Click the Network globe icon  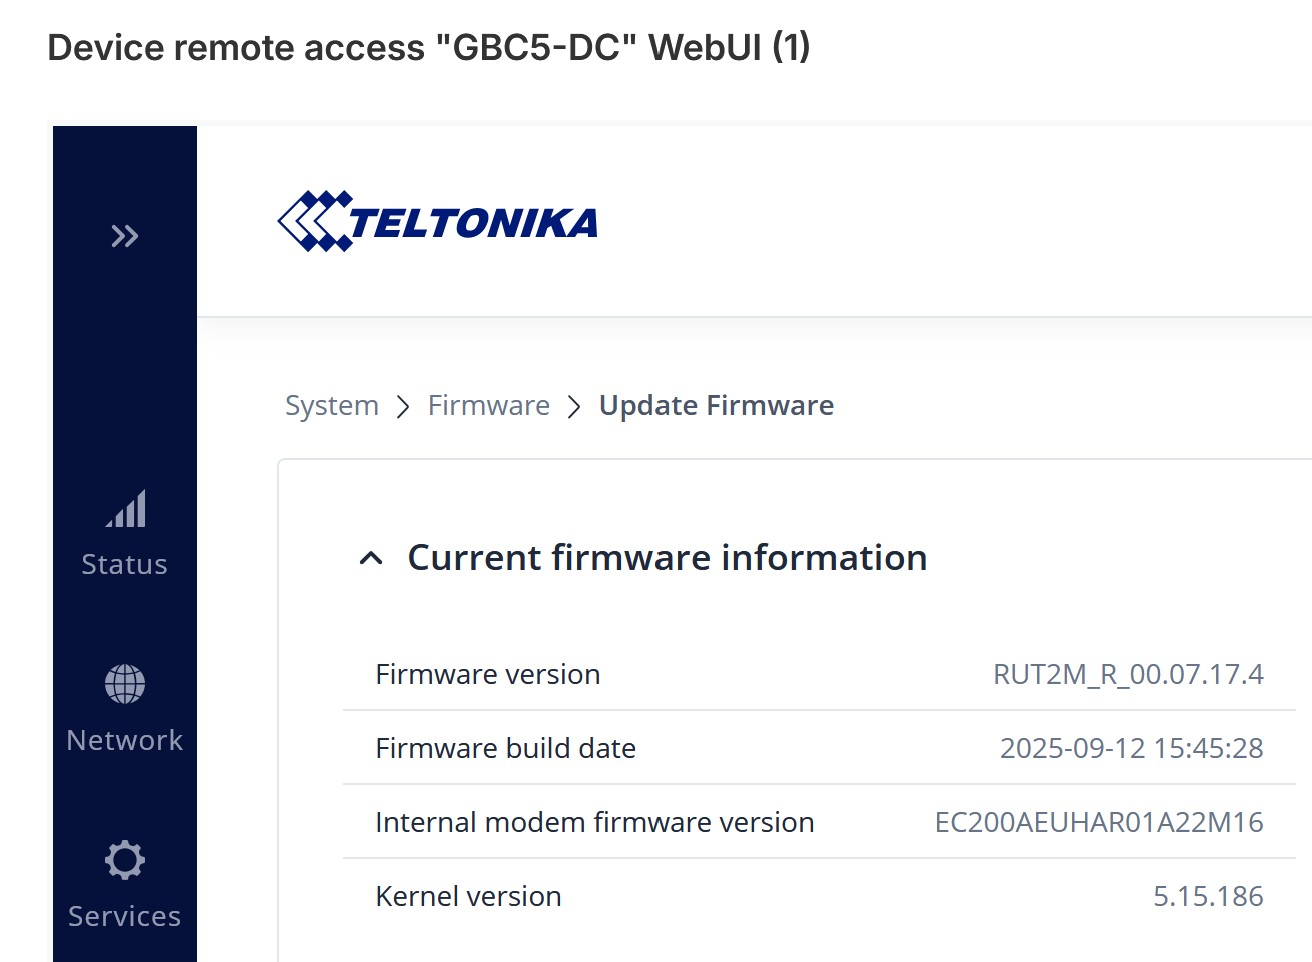[x=125, y=684]
